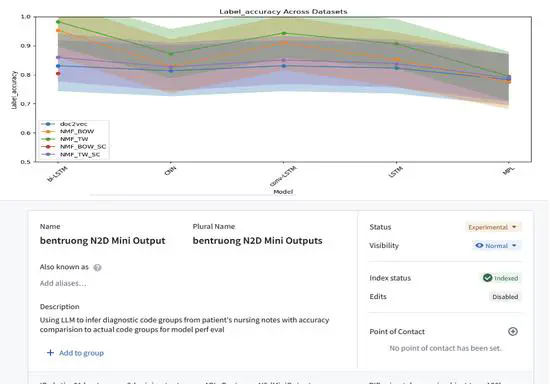Open the Experimental status dropdown
This screenshot has height=384, width=550.
click(x=493, y=227)
